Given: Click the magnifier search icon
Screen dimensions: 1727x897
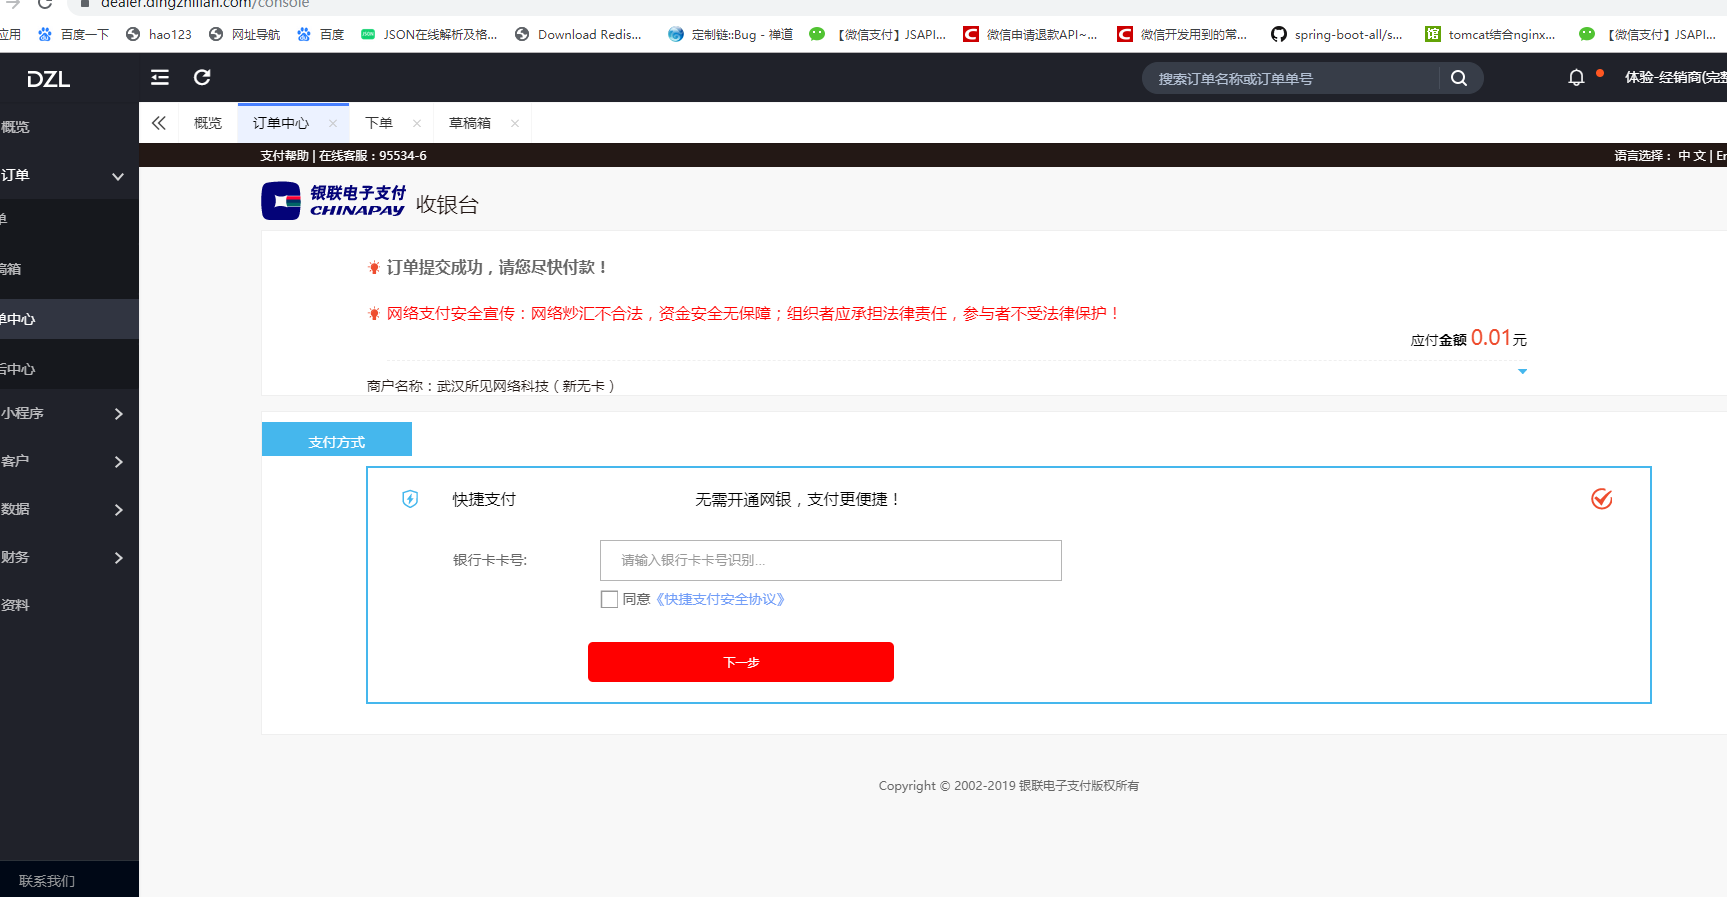Looking at the screenshot, I should [x=1459, y=78].
